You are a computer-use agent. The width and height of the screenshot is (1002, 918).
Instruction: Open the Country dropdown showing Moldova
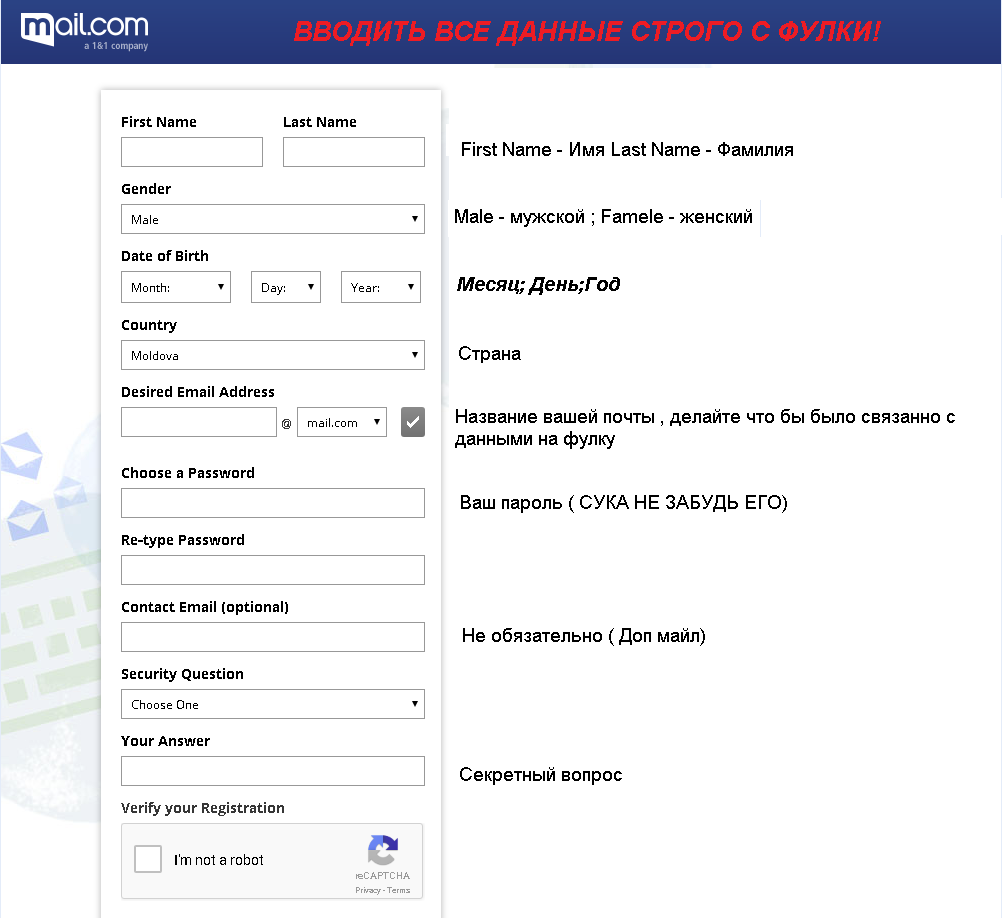point(272,355)
